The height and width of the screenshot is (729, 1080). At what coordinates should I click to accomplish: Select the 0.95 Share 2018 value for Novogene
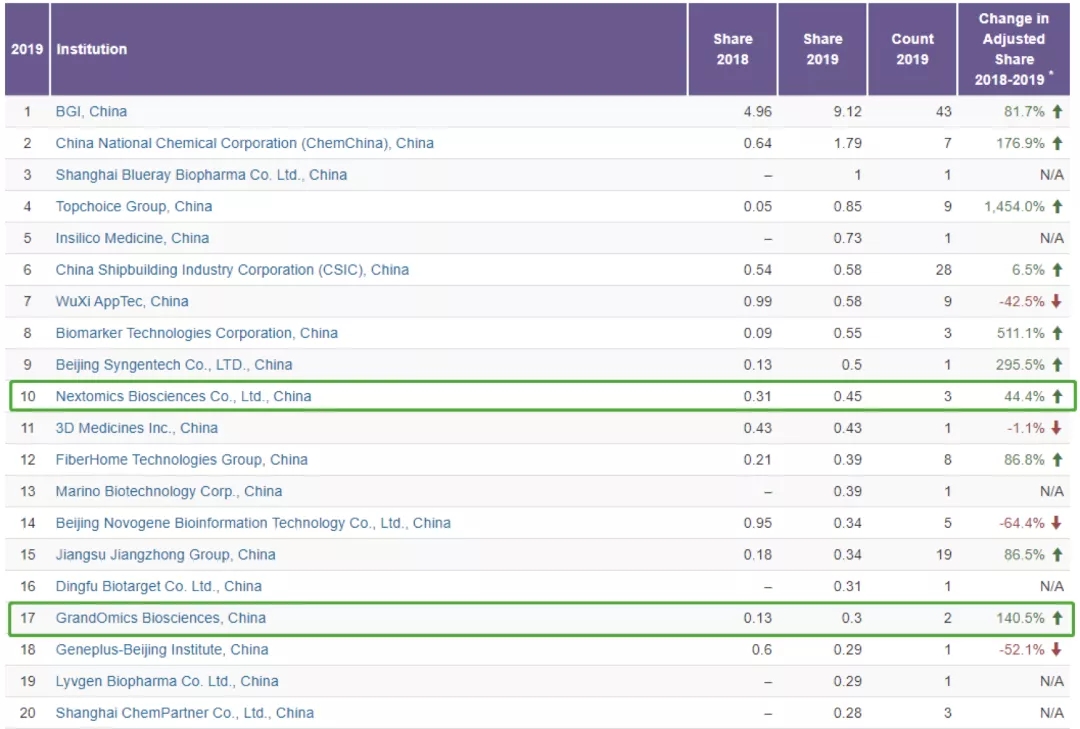click(x=758, y=524)
